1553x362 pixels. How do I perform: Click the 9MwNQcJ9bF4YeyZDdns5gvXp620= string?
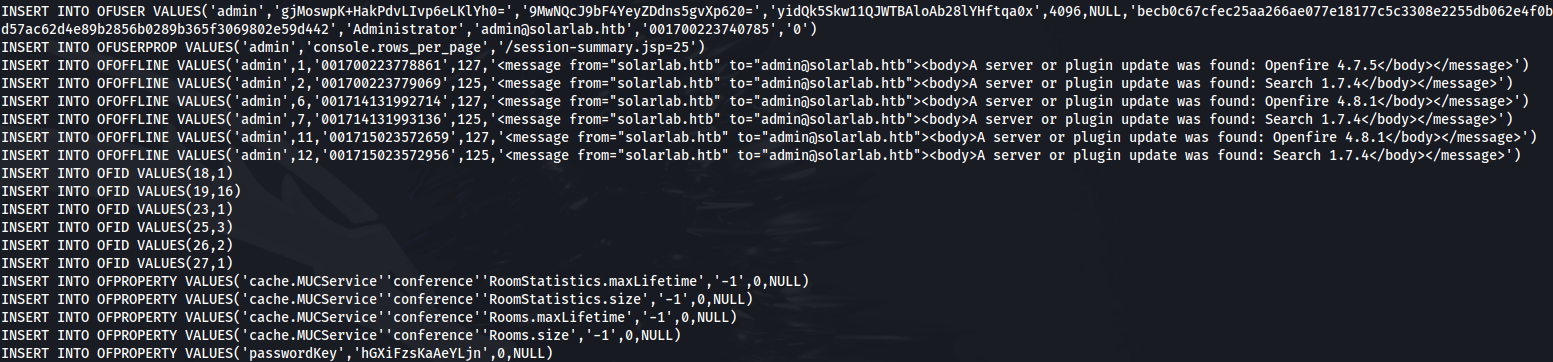point(502,12)
